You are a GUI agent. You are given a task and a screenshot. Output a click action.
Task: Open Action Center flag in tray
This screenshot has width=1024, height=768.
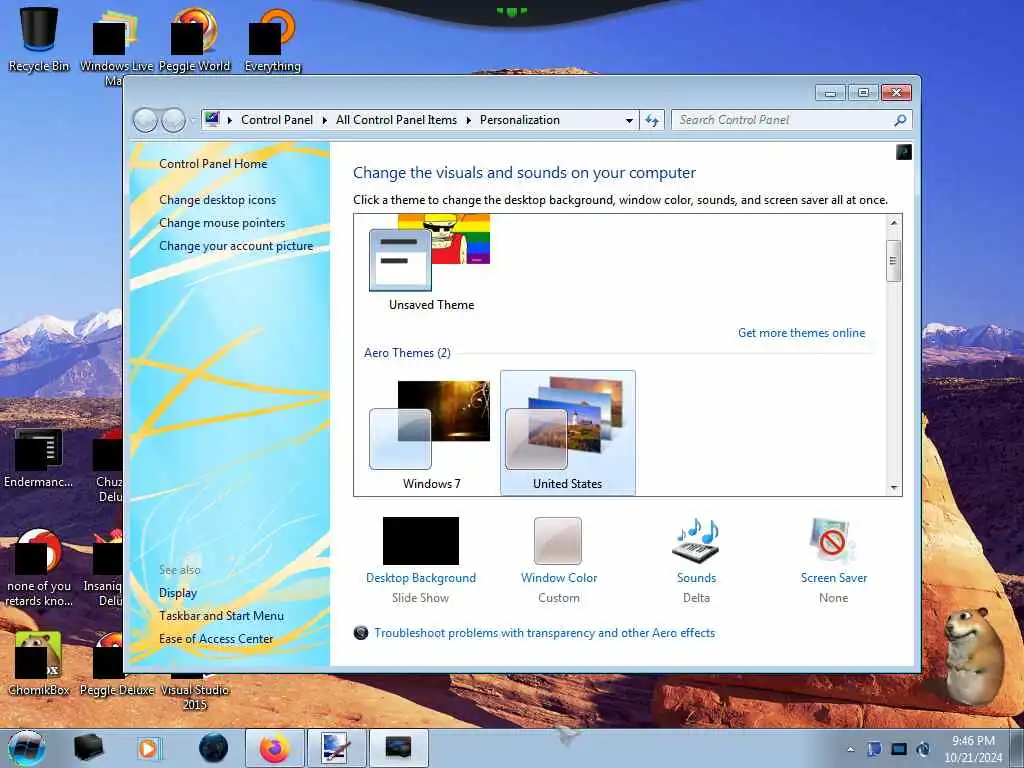click(x=874, y=749)
